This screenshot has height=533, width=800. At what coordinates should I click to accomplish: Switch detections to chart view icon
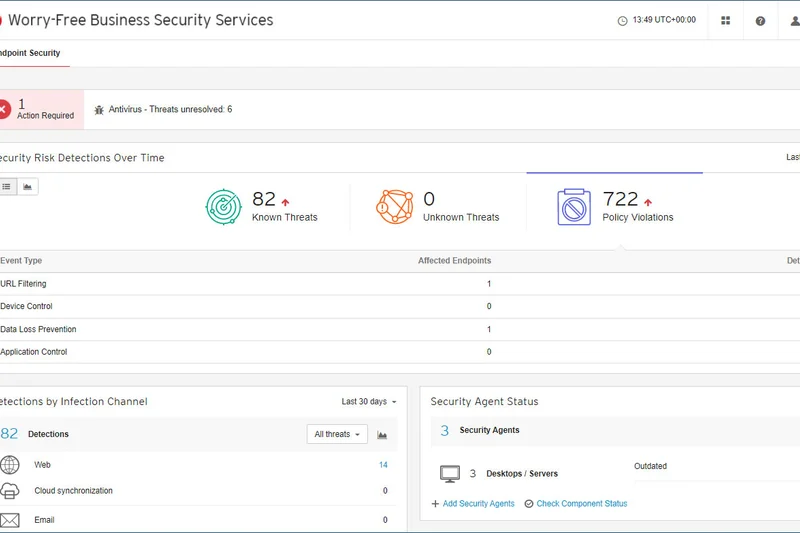coord(28,187)
